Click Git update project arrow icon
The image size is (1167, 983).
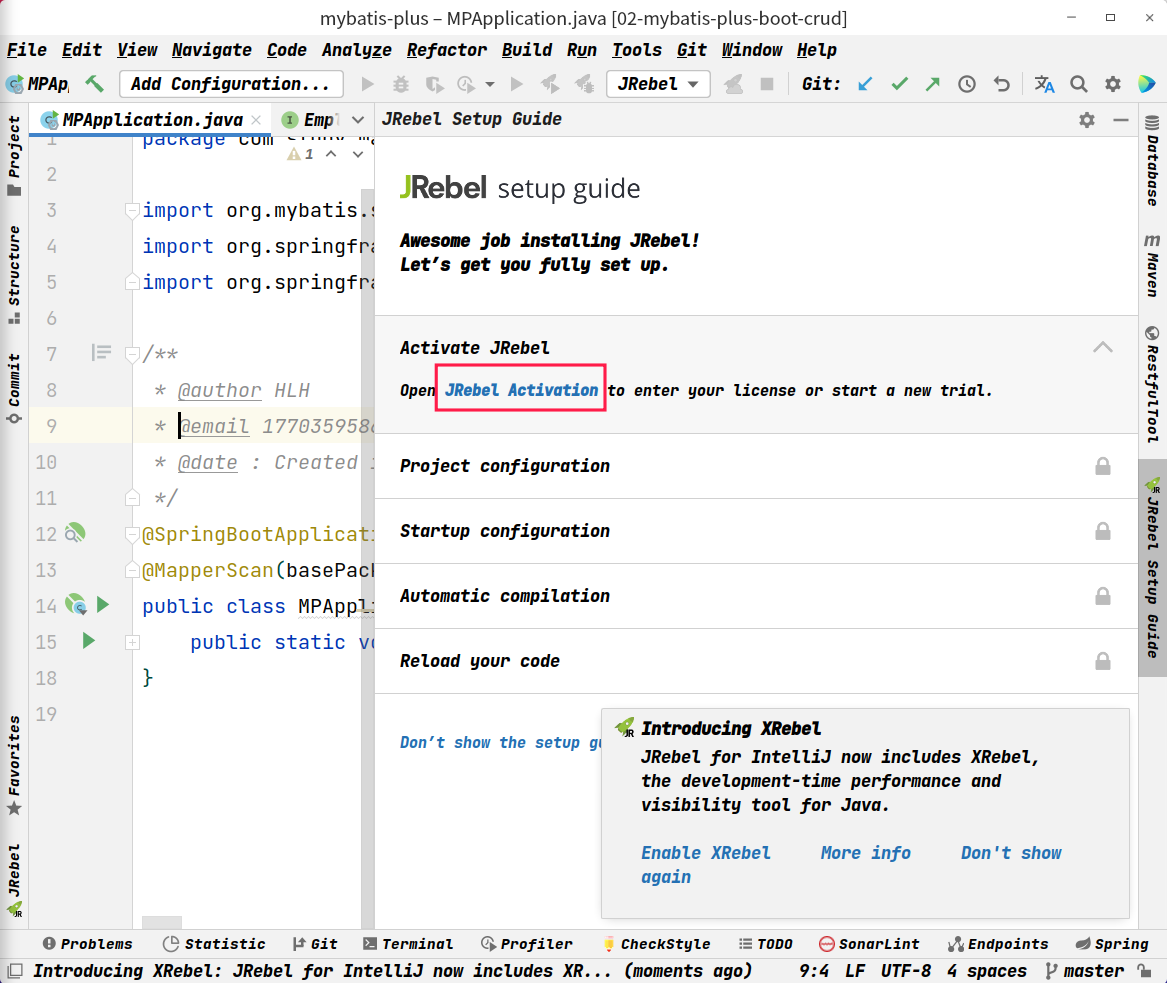click(865, 84)
